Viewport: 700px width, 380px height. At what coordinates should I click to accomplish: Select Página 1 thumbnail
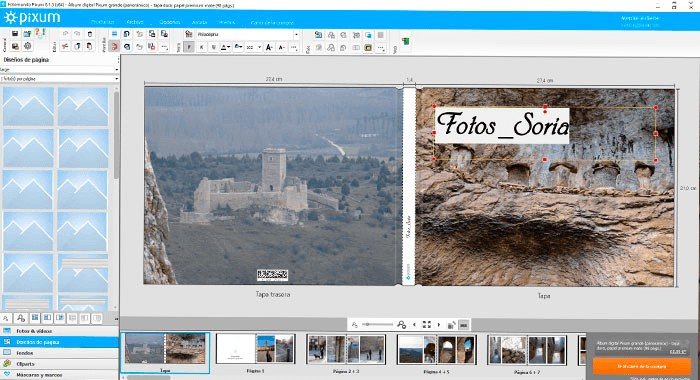[x=255, y=349]
